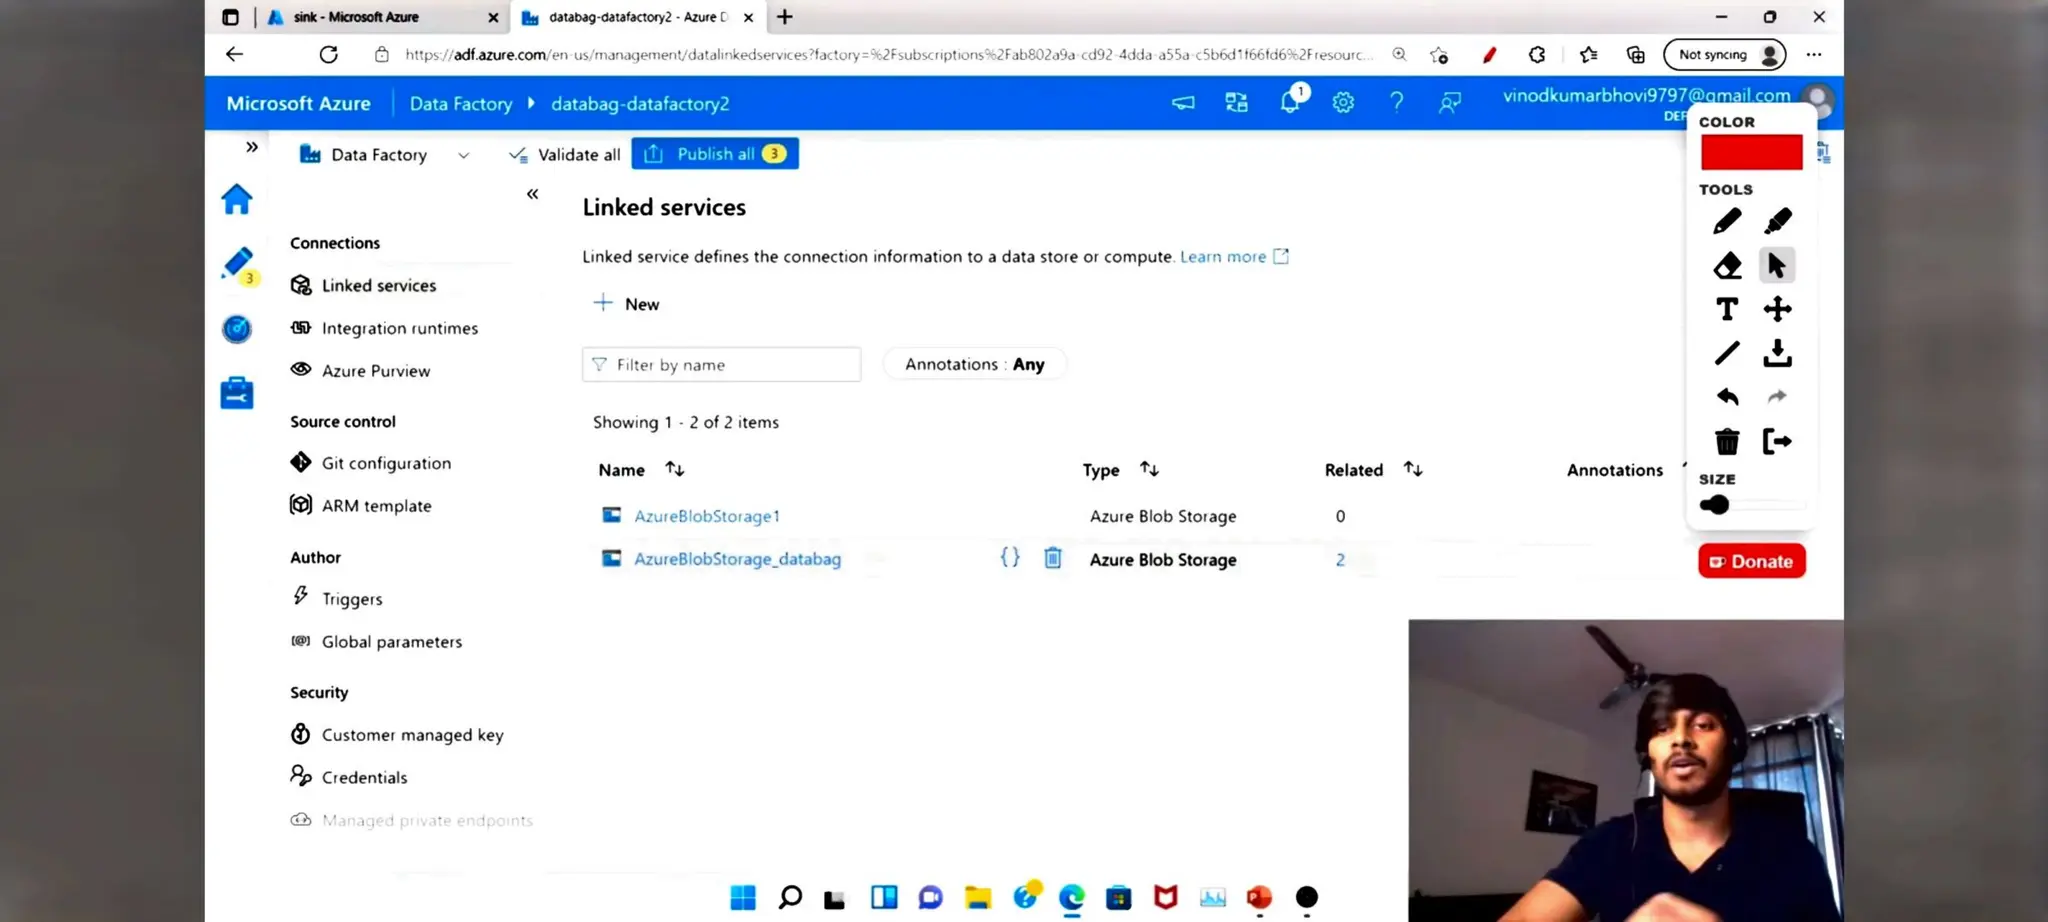The width and height of the screenshot is (2048, 922).
Task: Open Triggers page
Action: [x=352, y=599]
